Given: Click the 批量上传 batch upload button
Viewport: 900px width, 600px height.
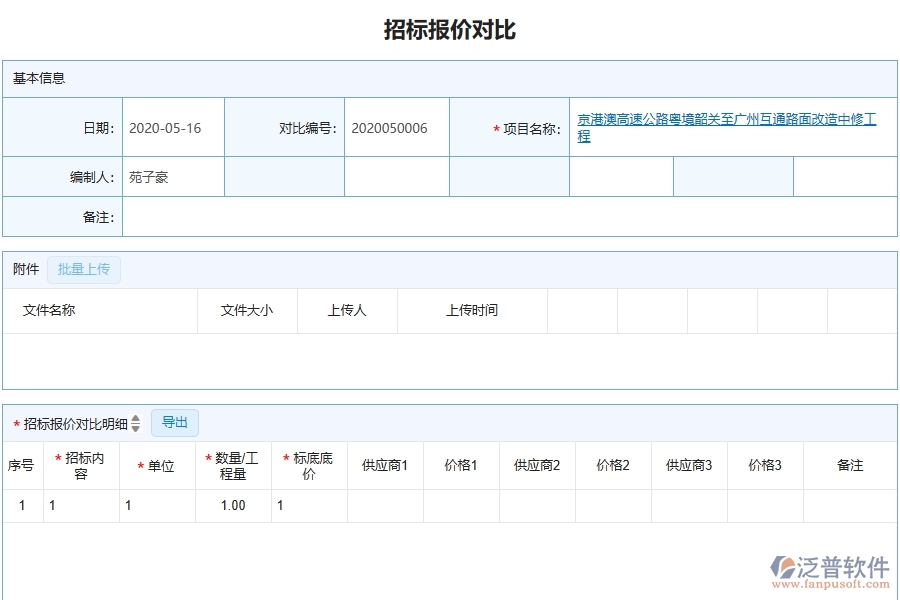Looking at the screenshot, I should (84, 269).
